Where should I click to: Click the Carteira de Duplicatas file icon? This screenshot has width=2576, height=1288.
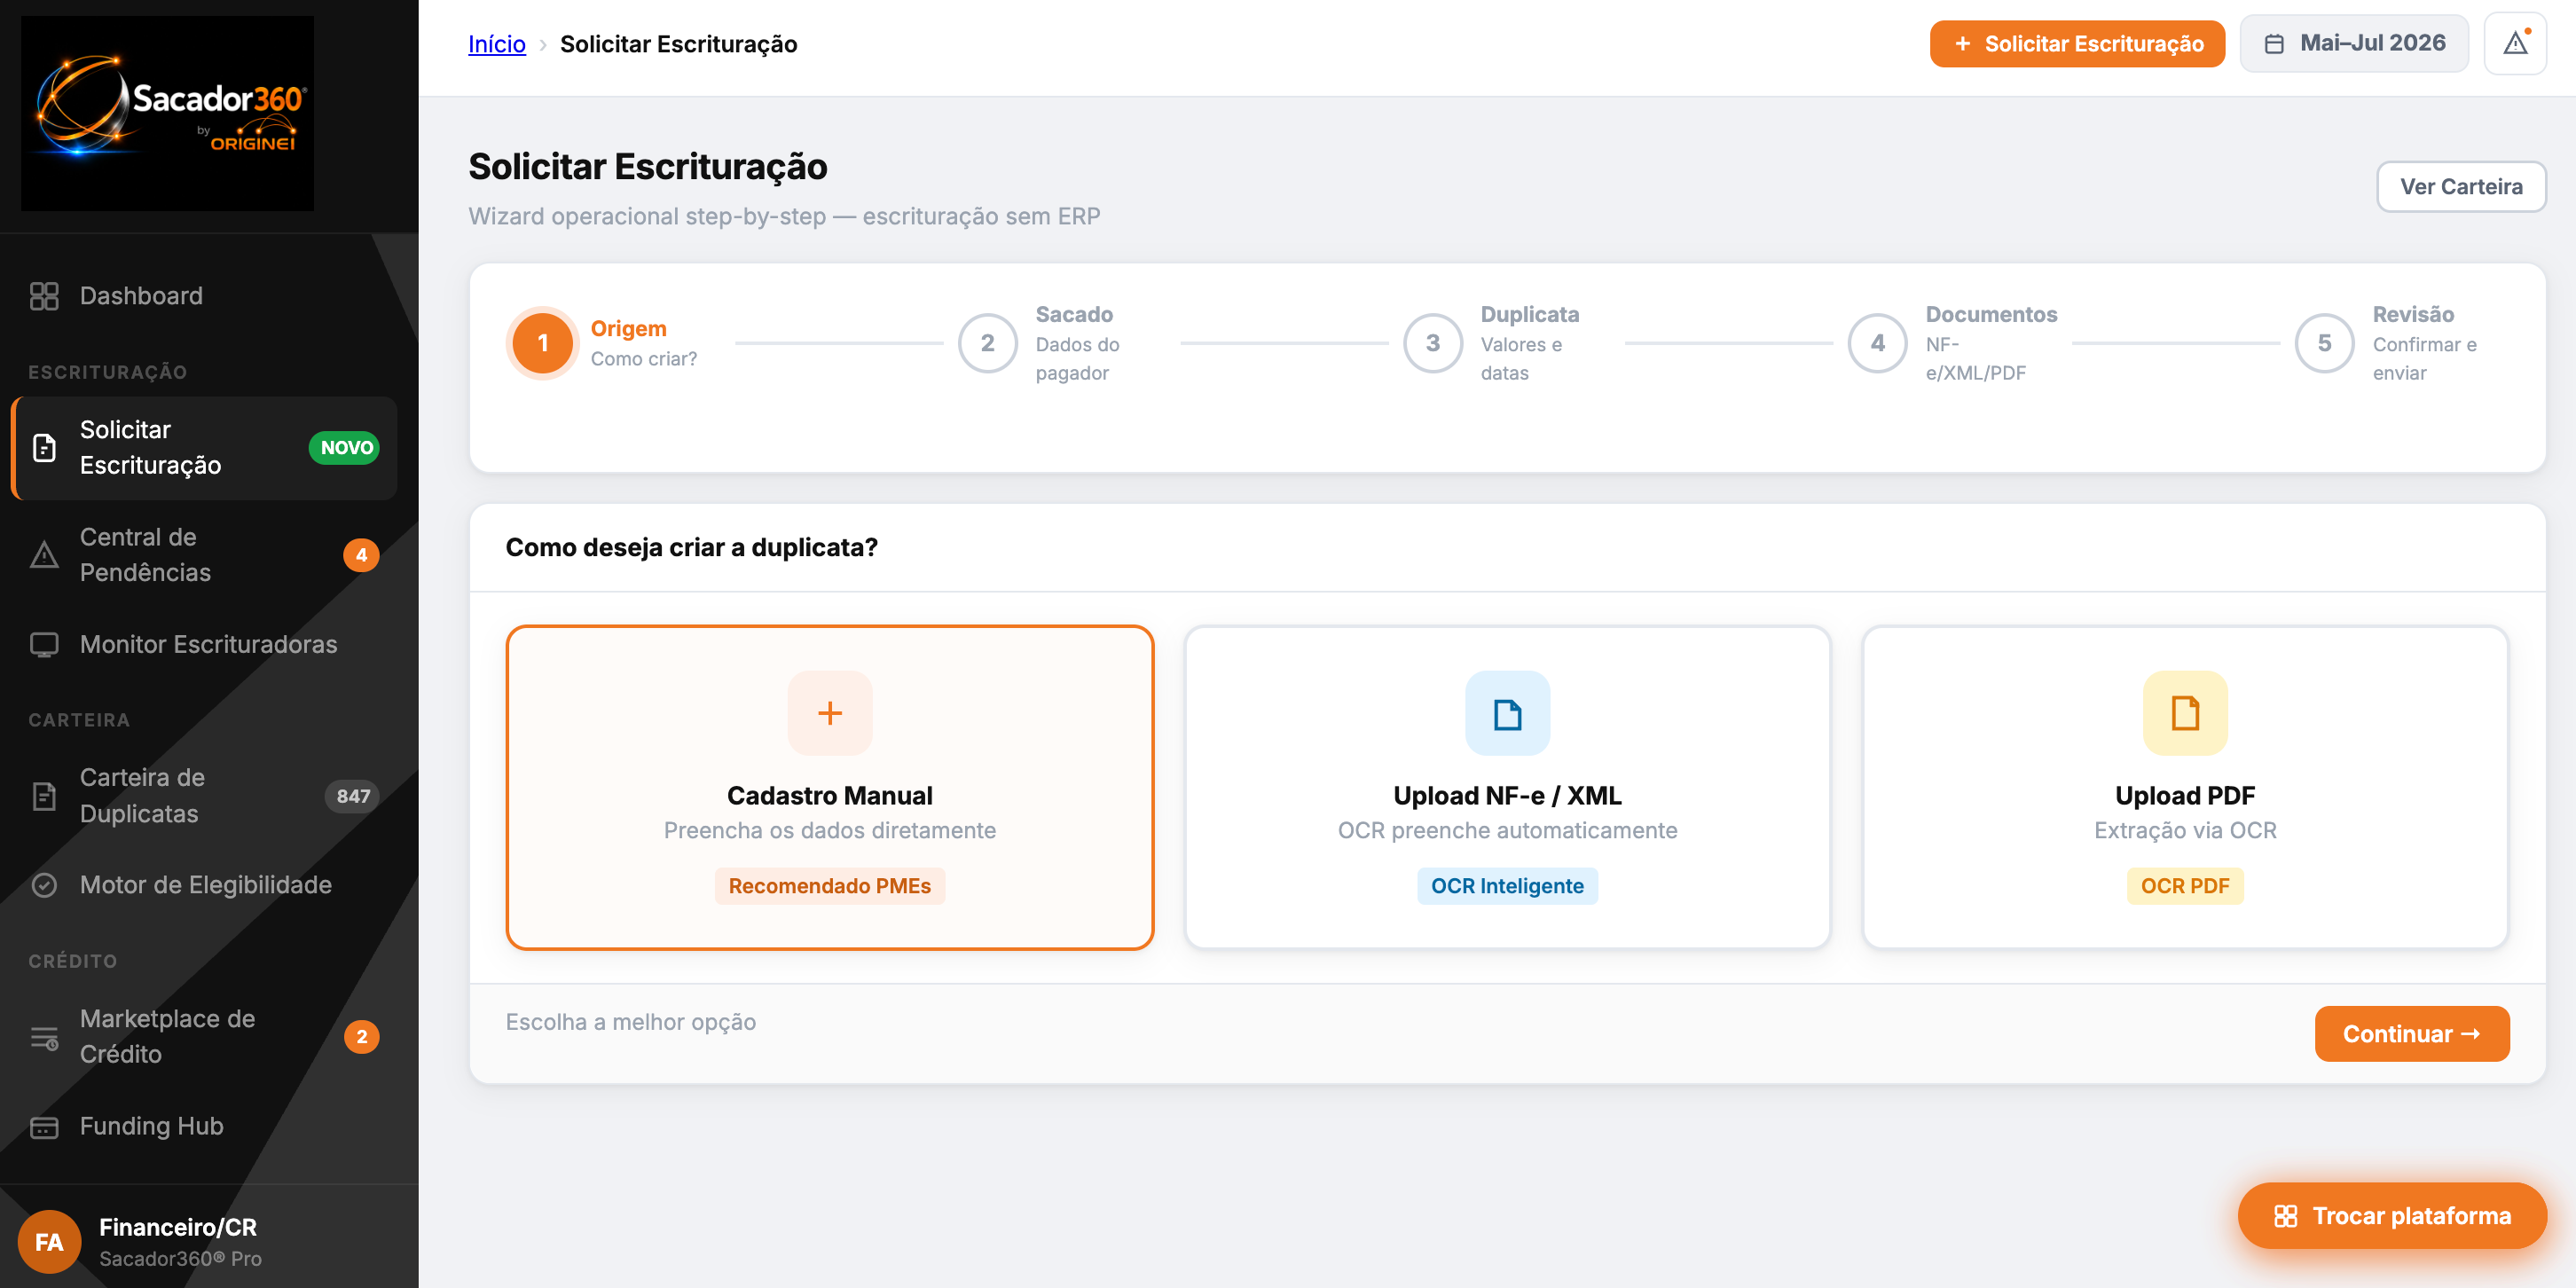[44, 796]
